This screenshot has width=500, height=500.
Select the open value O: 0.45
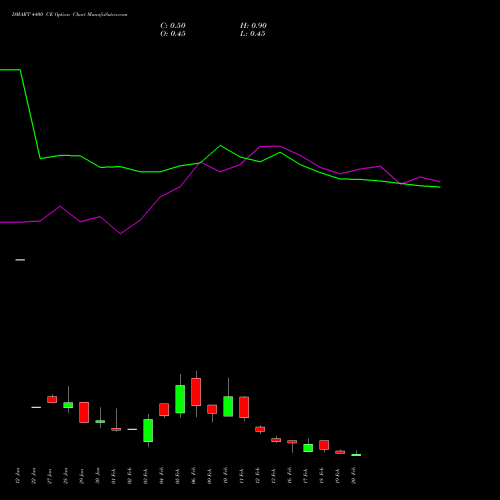[x=173, y=34]
